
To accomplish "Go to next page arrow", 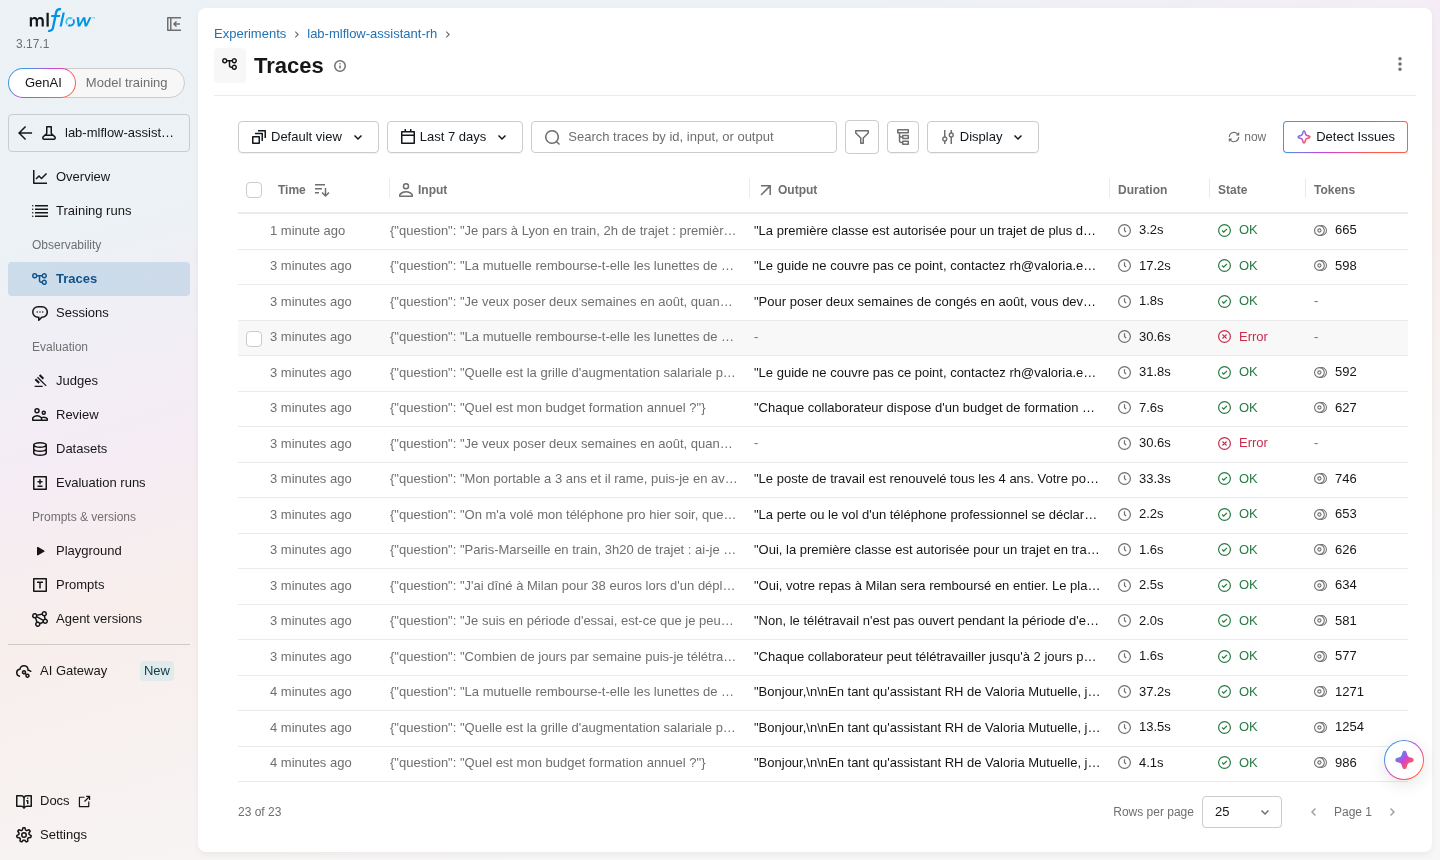I will [1392, 812].
